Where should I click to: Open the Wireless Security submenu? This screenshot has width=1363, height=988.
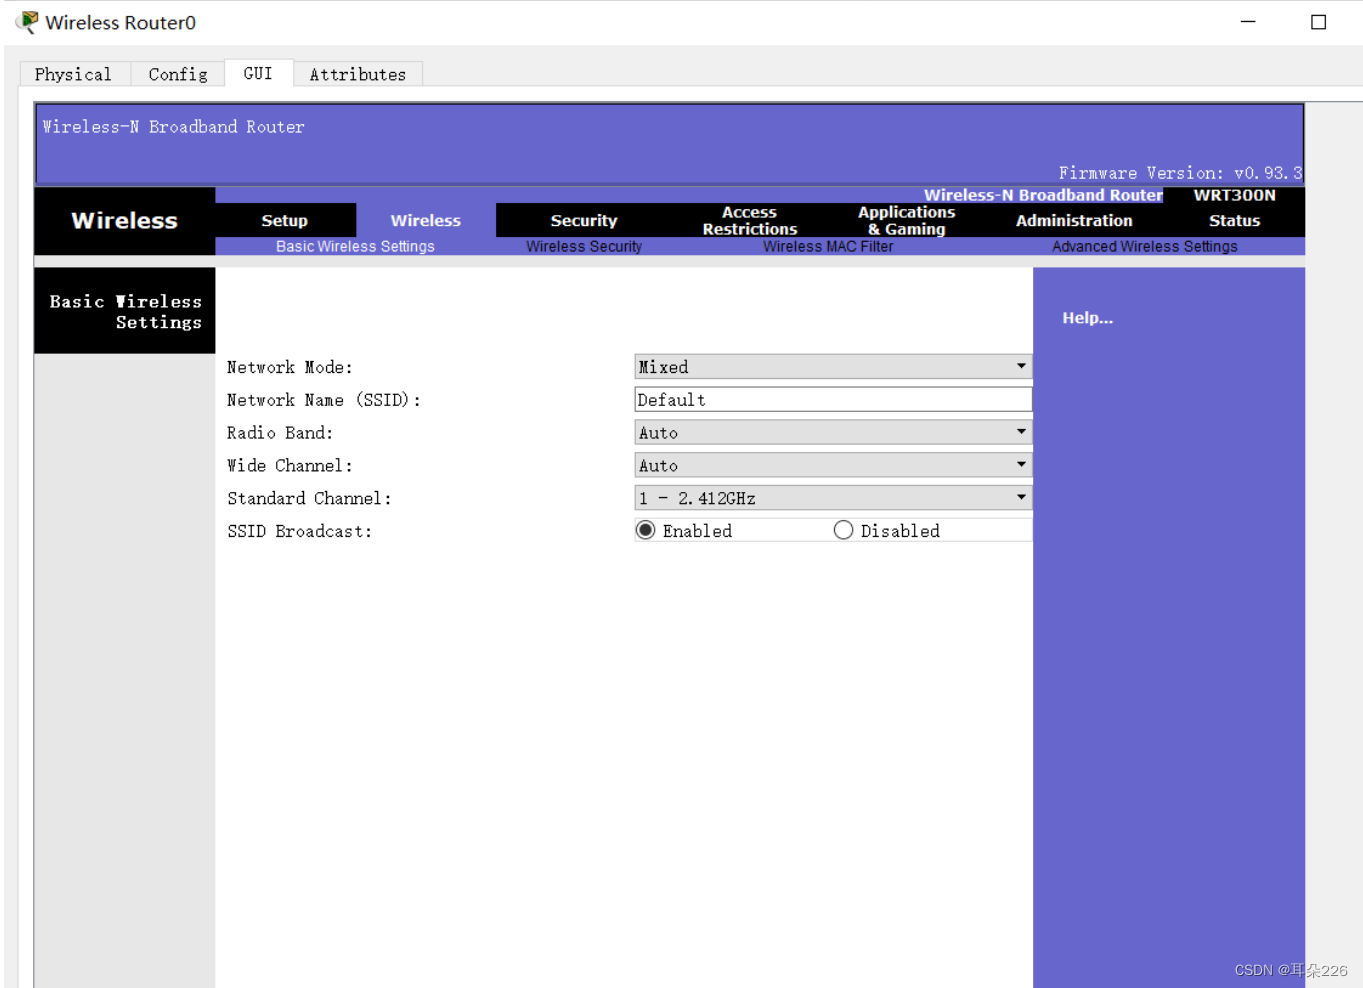tap(584, 246)
